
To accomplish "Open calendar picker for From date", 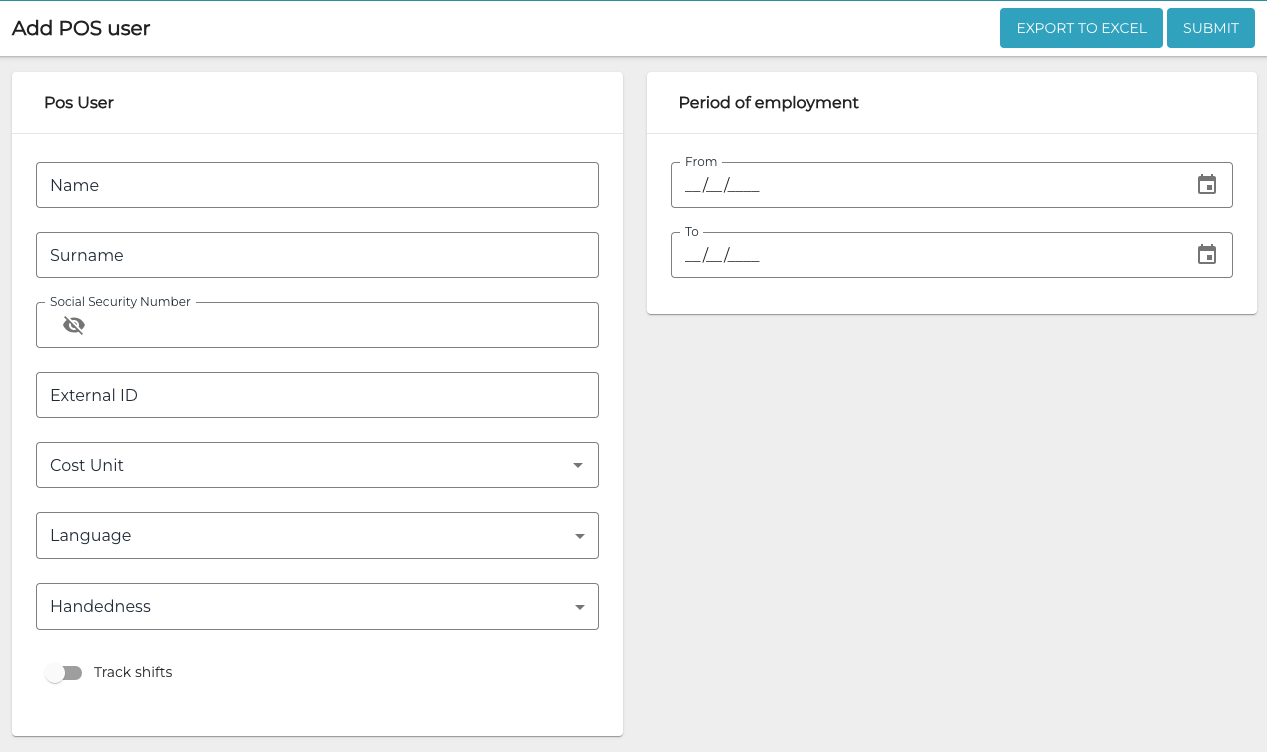I will (1207, 185).
